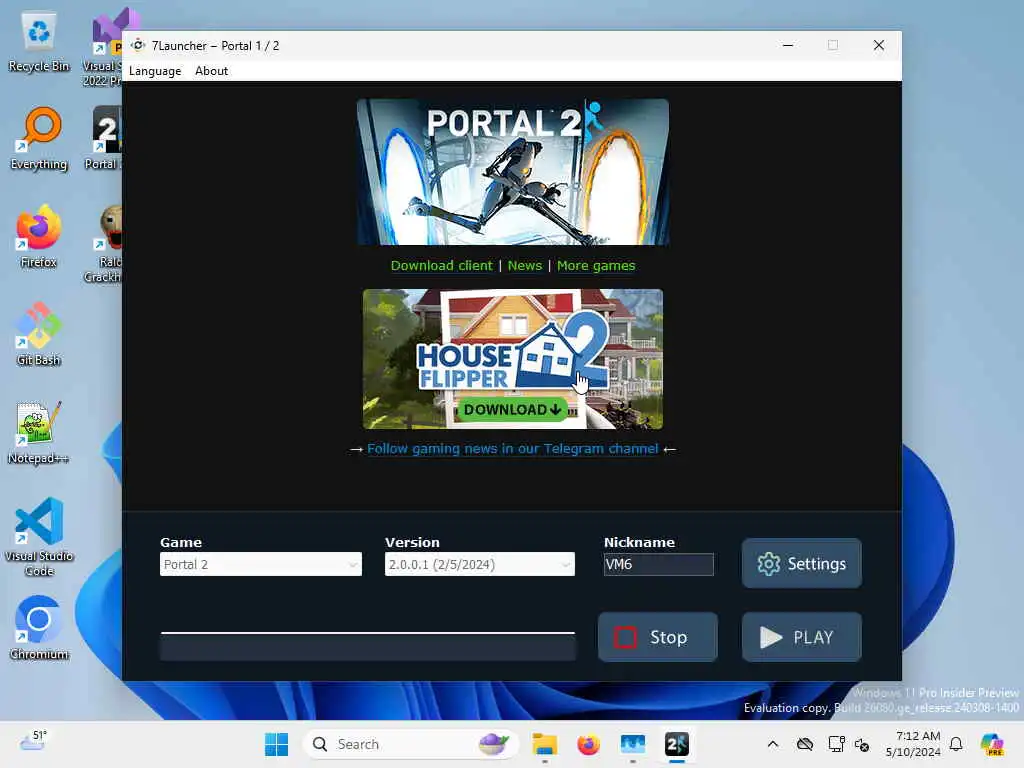Follow the Telegram channel gaming news link
Viewport: 1024px width, 768px height.
pyautogui.click(x=513, y=449)
